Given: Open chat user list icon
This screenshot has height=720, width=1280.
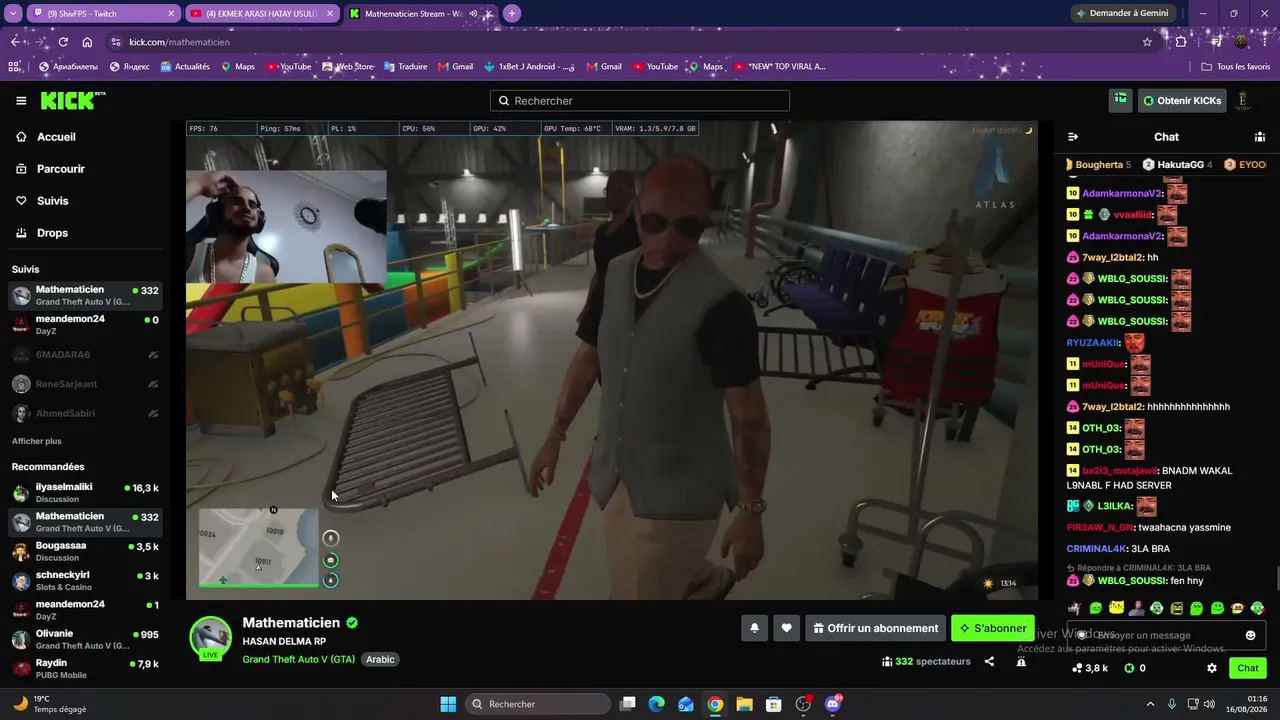Looking at the screenshot, I should [x=1260, y=137].
